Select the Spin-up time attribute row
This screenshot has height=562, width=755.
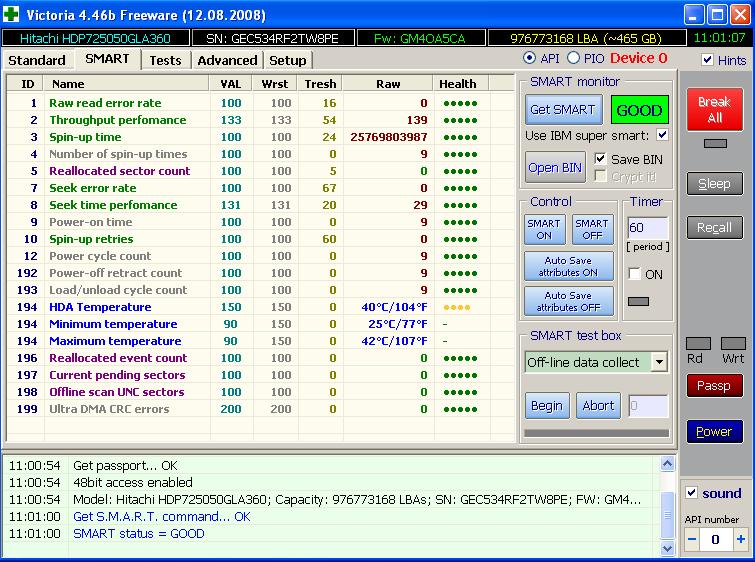pos(260,137)
